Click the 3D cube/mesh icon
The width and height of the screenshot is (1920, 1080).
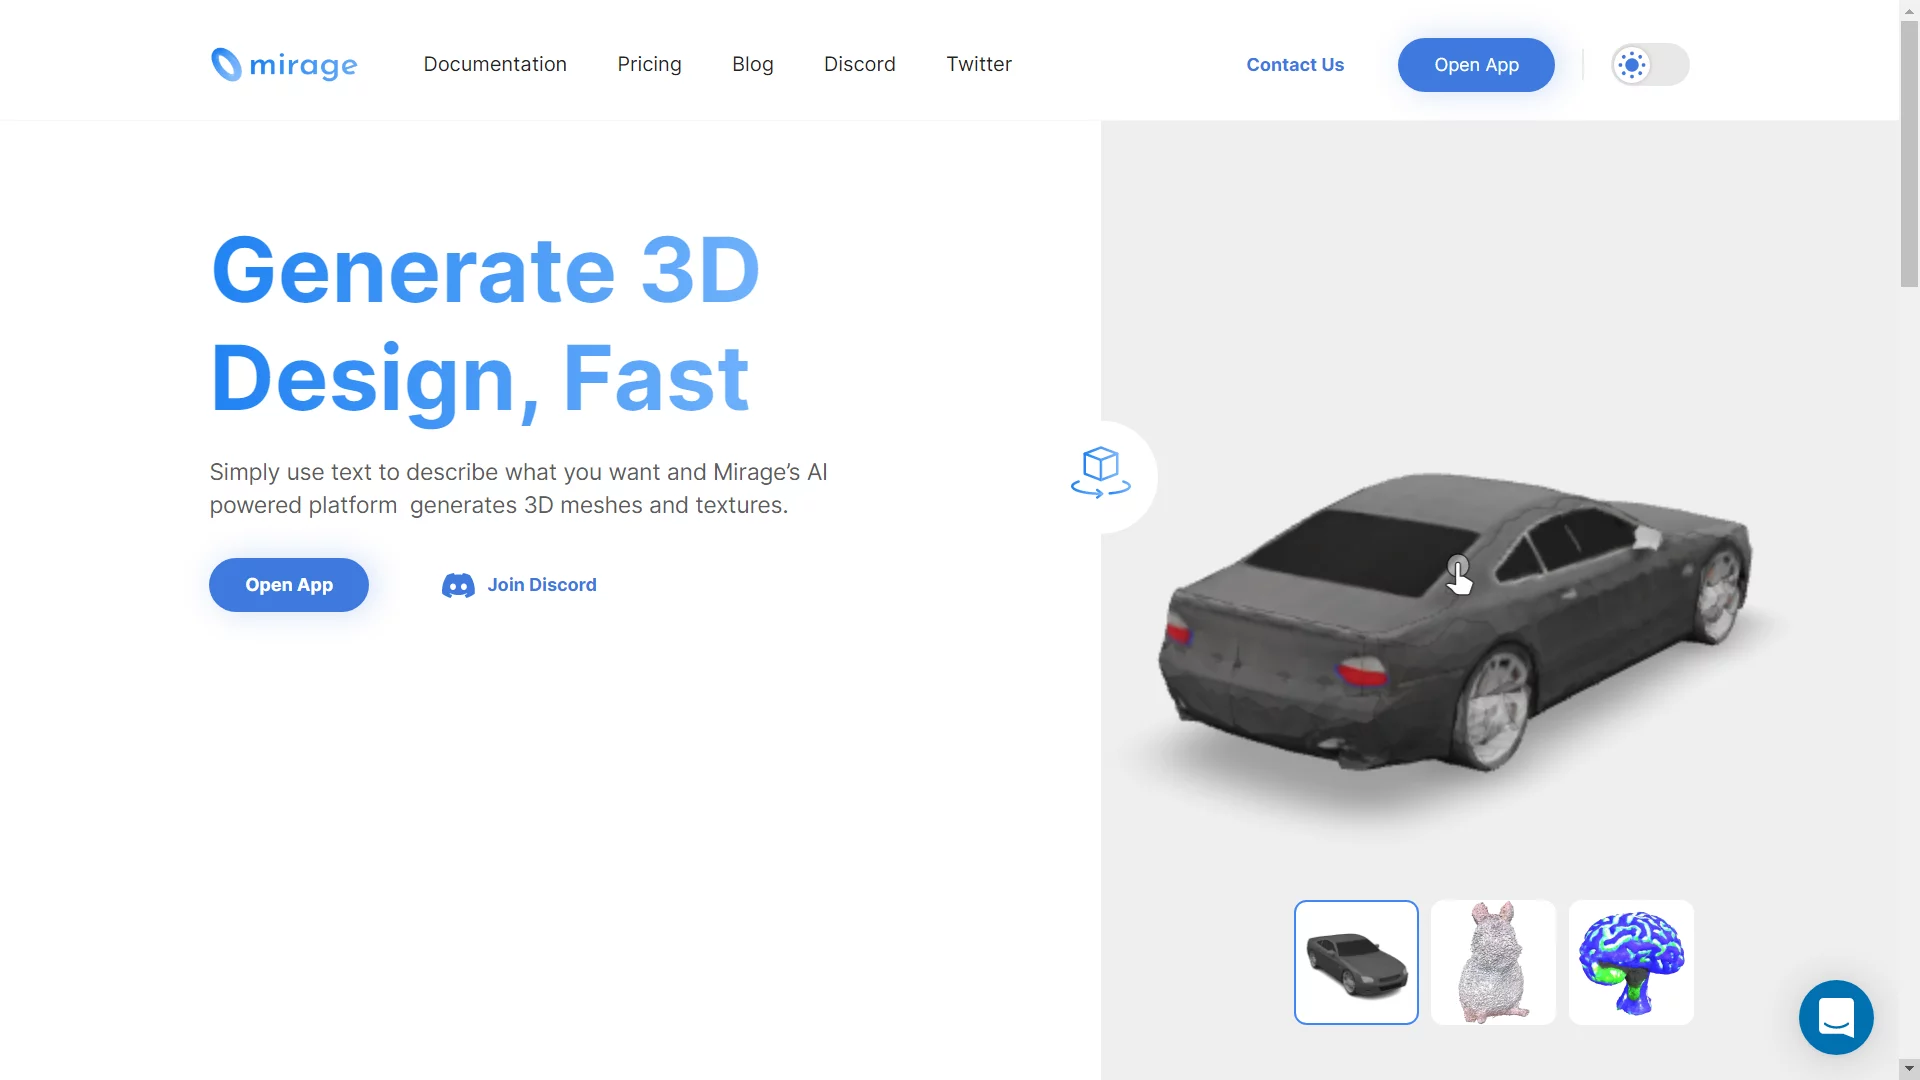click(x=1100, y=471)
